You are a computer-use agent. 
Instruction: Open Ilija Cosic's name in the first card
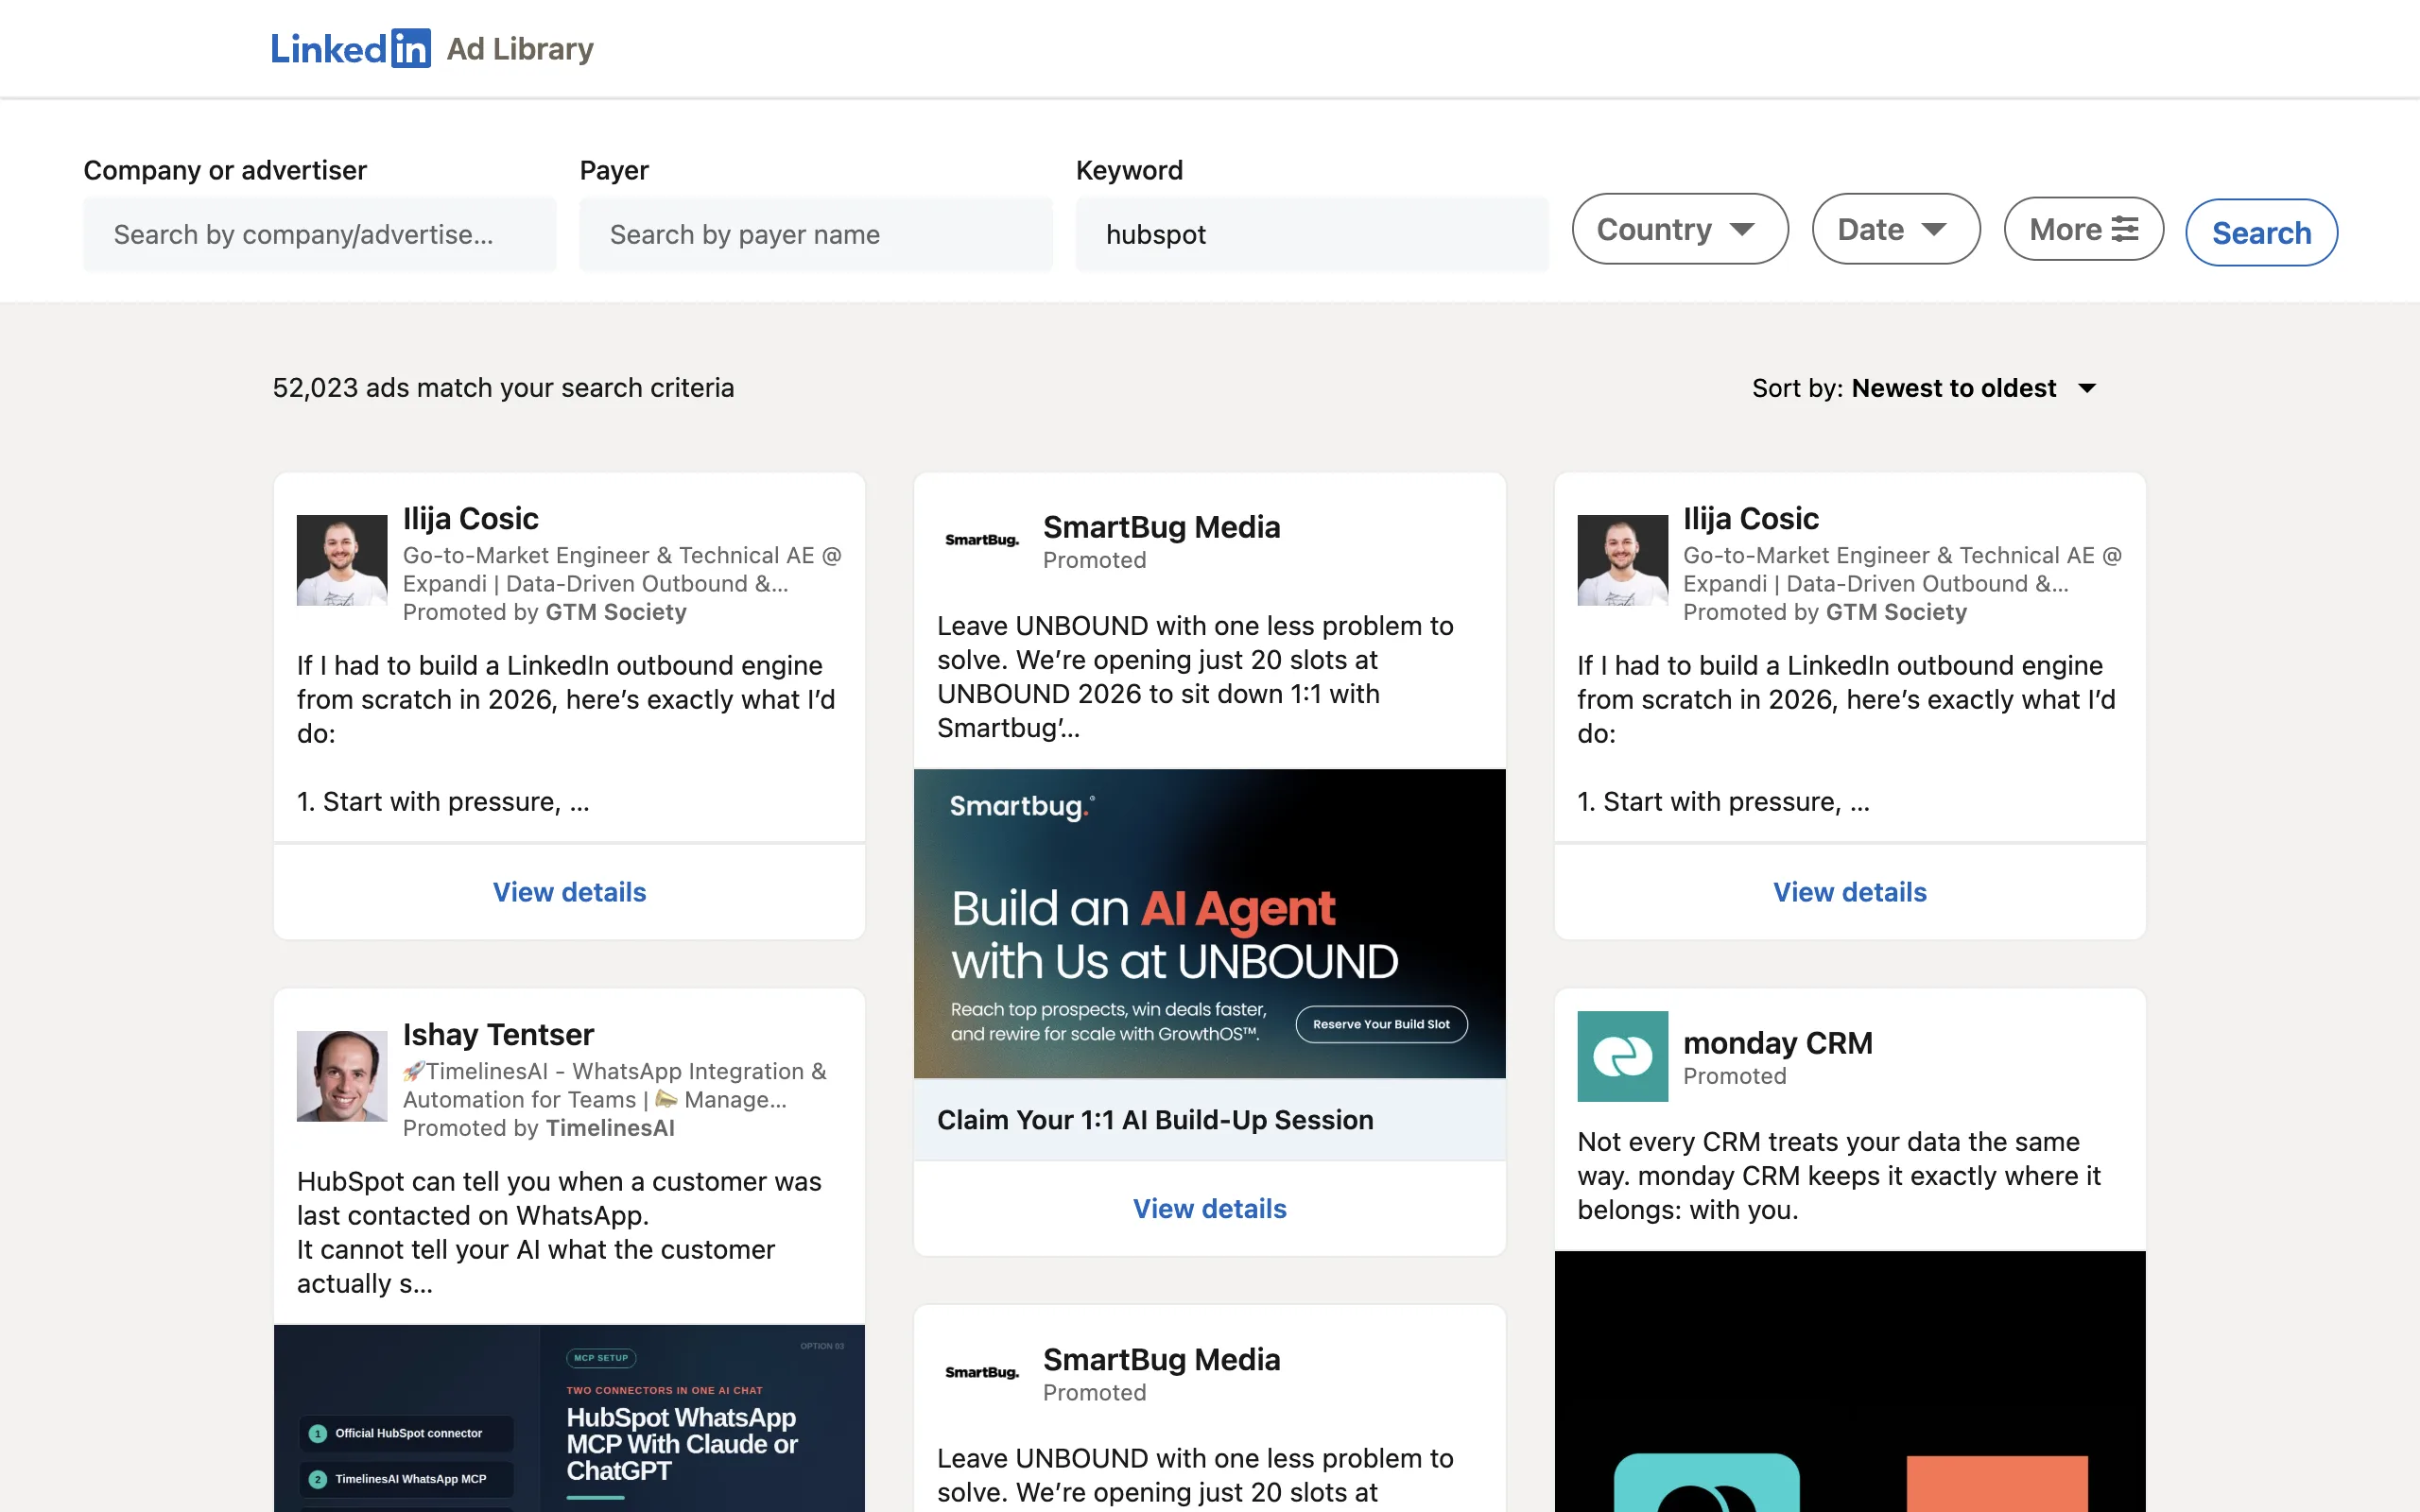click(x=470, y=518)
